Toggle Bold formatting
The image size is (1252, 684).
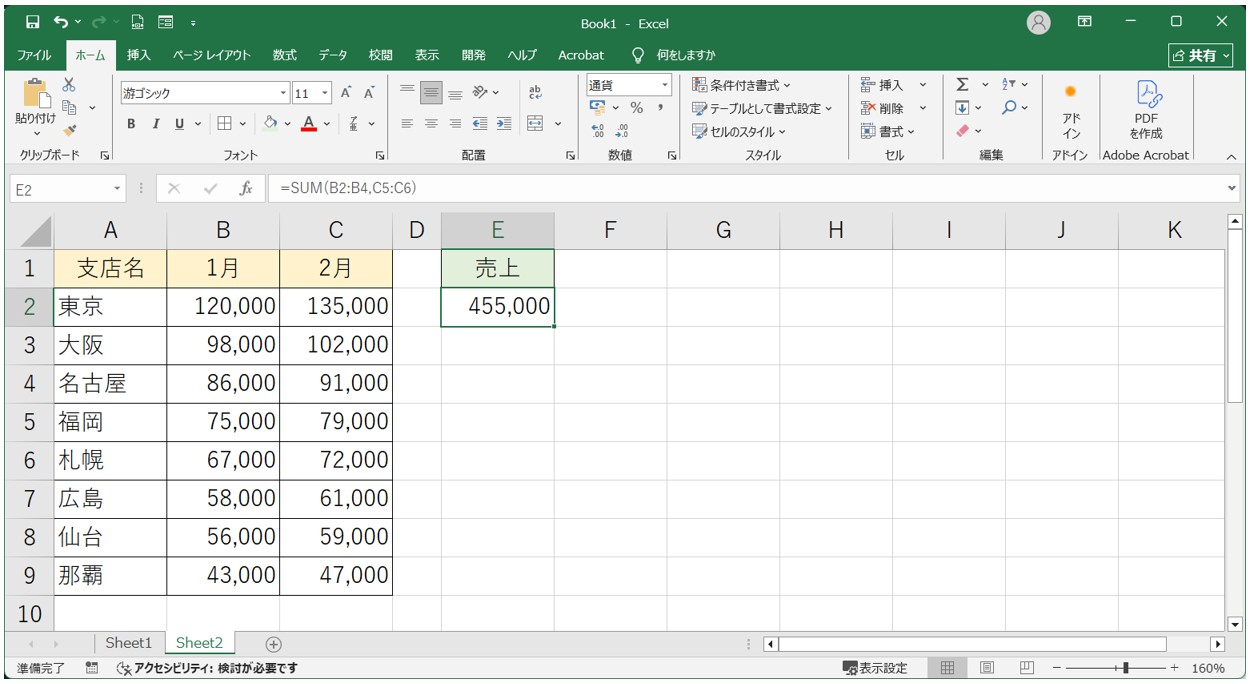point(131,124)
